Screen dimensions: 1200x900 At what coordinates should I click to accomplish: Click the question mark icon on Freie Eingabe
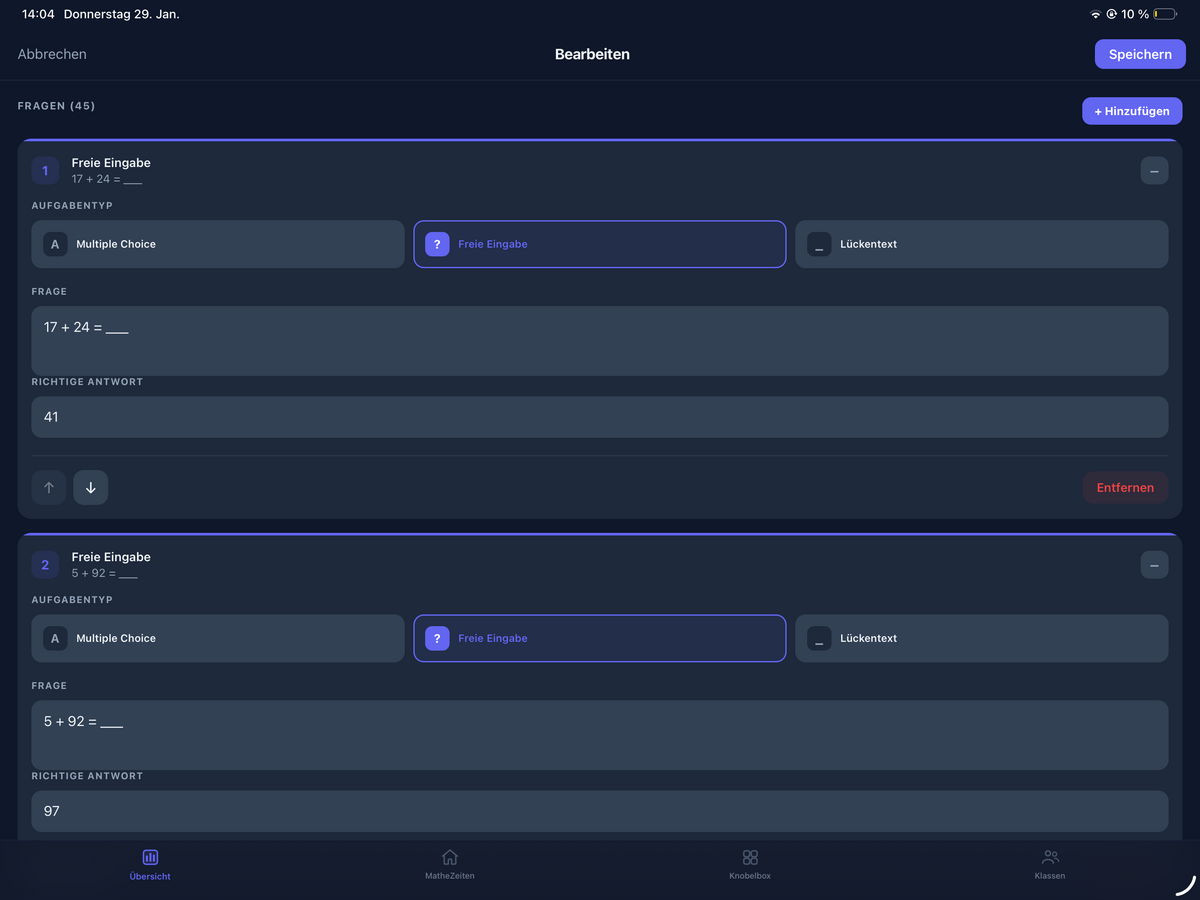(437, 244)
